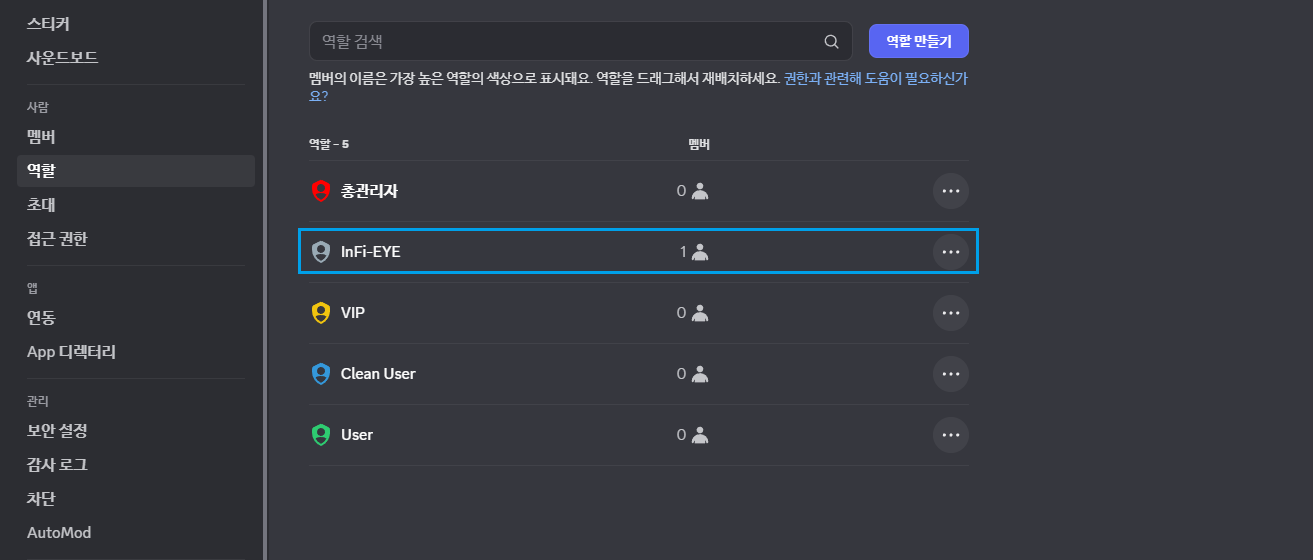The height and width of the screenshot is (560, 1313).
Task: Click the 역할 만들기 button
Action: tap(919, 41)
